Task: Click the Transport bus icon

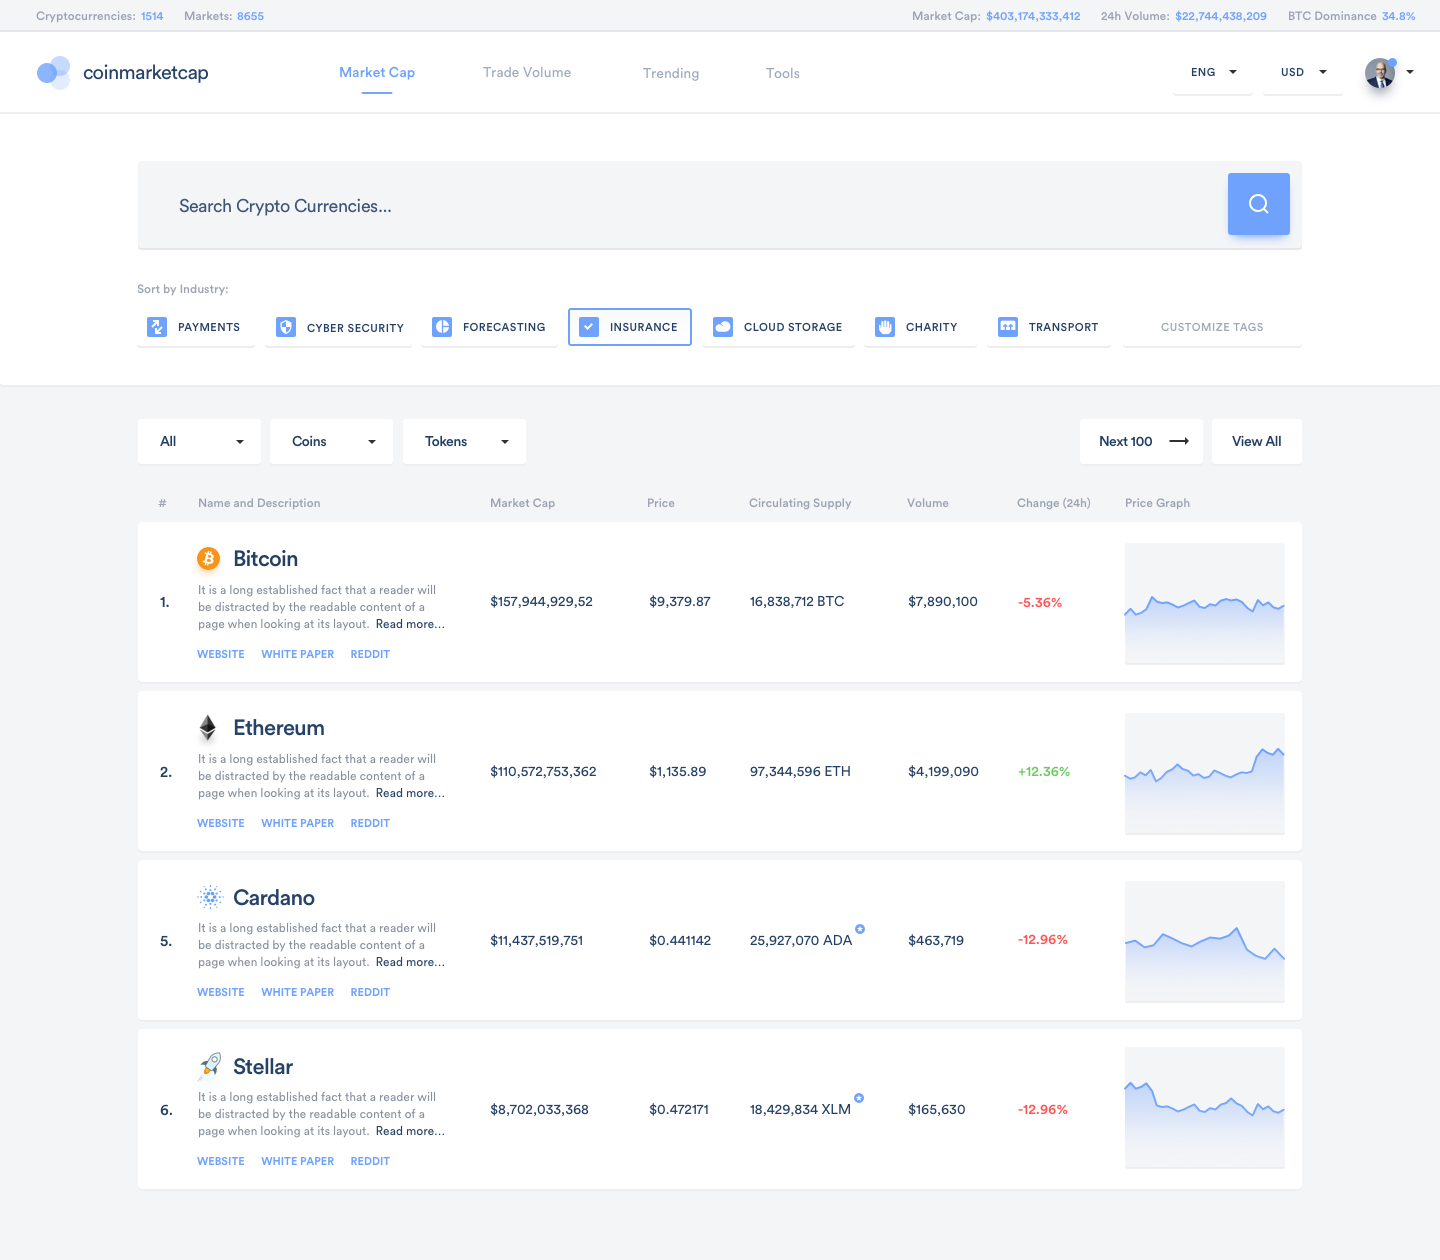Action: [1008, 327]
